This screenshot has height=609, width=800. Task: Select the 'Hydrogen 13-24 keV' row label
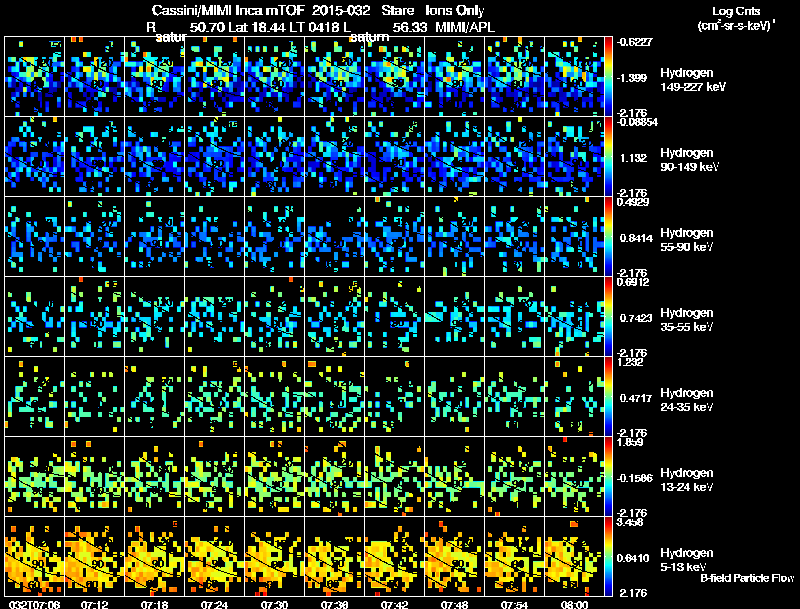[687, 480]
